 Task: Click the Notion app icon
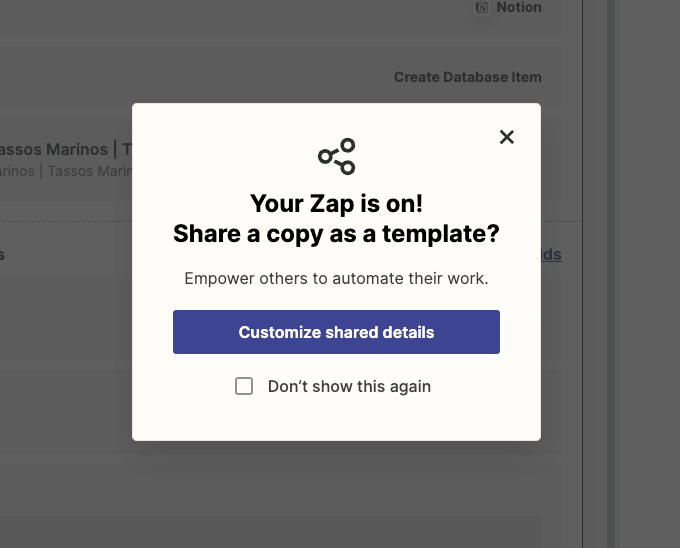click(x=482, y=7)
